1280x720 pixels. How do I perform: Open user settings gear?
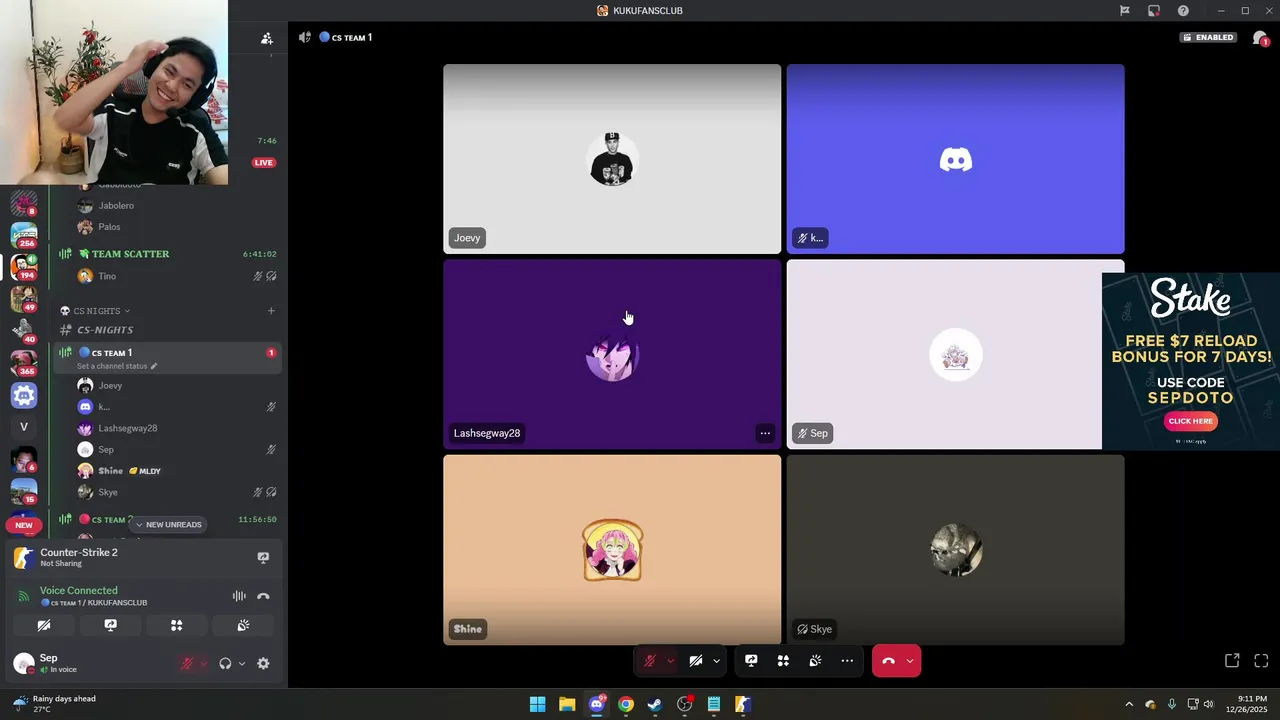(263, 663)
